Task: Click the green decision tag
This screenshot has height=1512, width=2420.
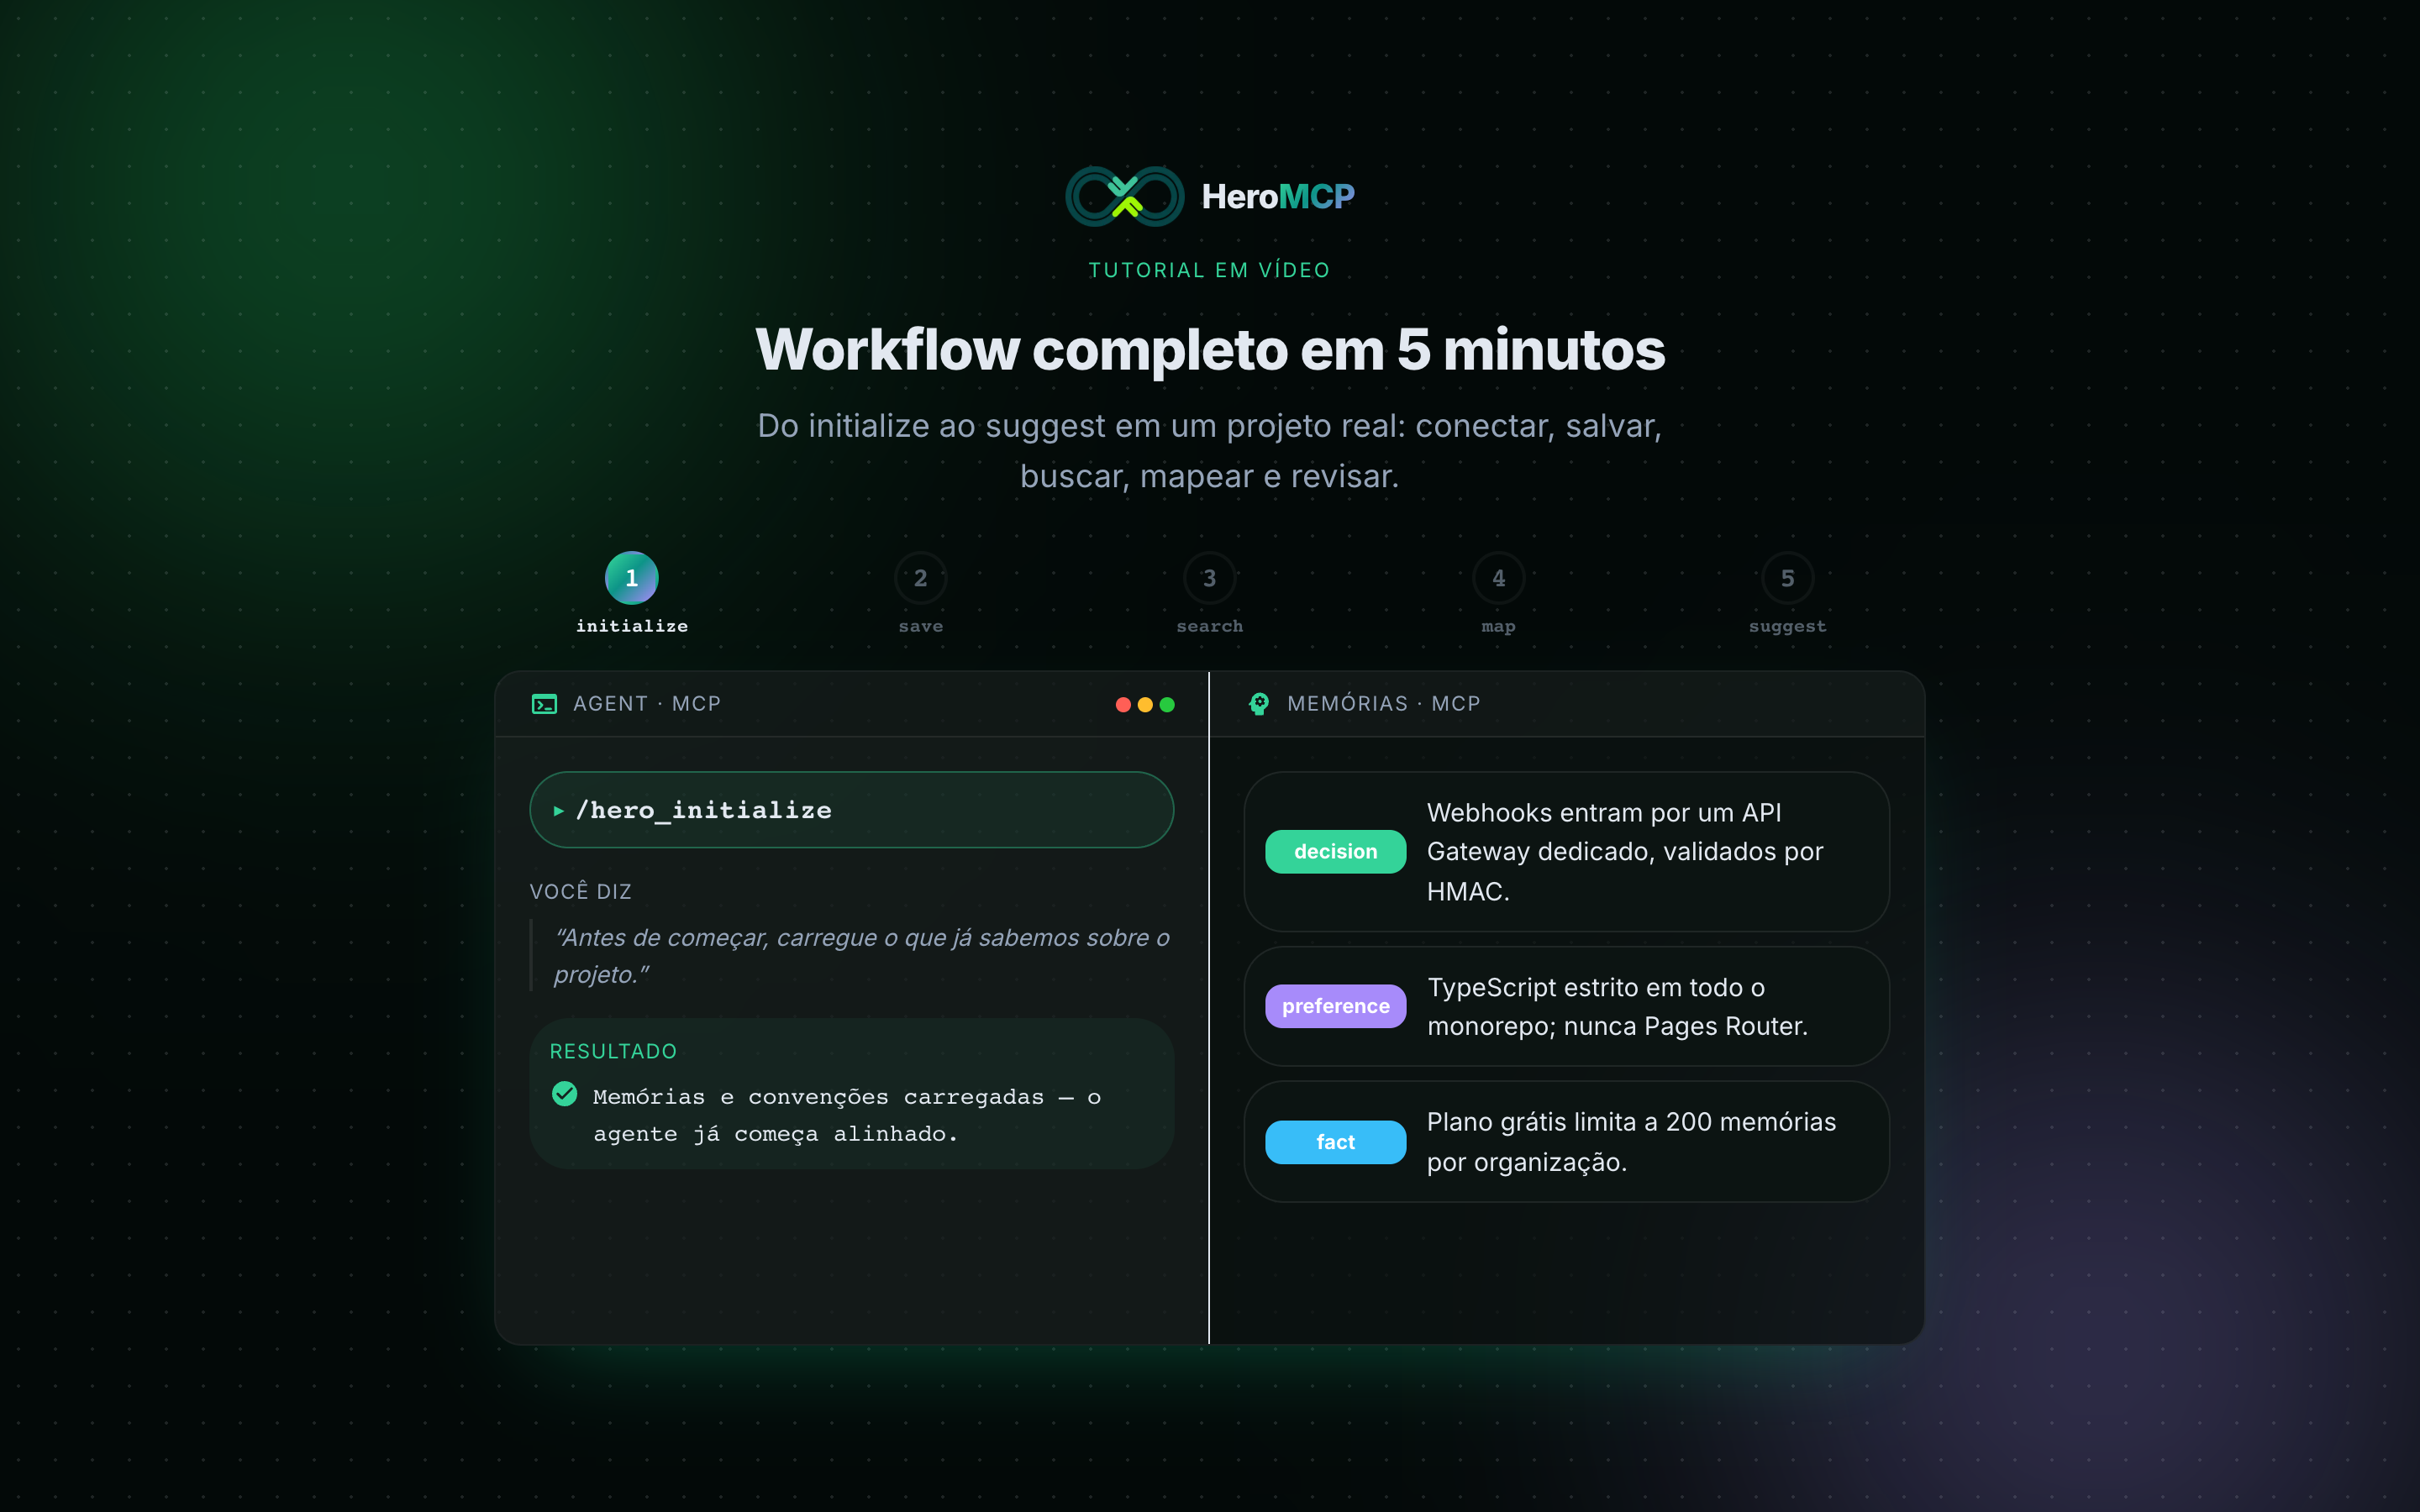Action: (1336, 852)
